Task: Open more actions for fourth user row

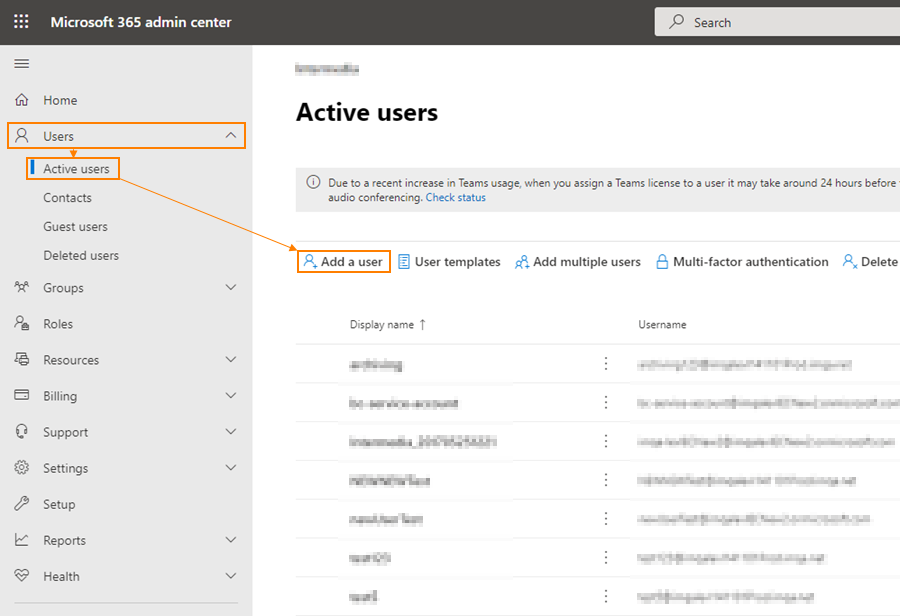Action: [x=606, y=480]
